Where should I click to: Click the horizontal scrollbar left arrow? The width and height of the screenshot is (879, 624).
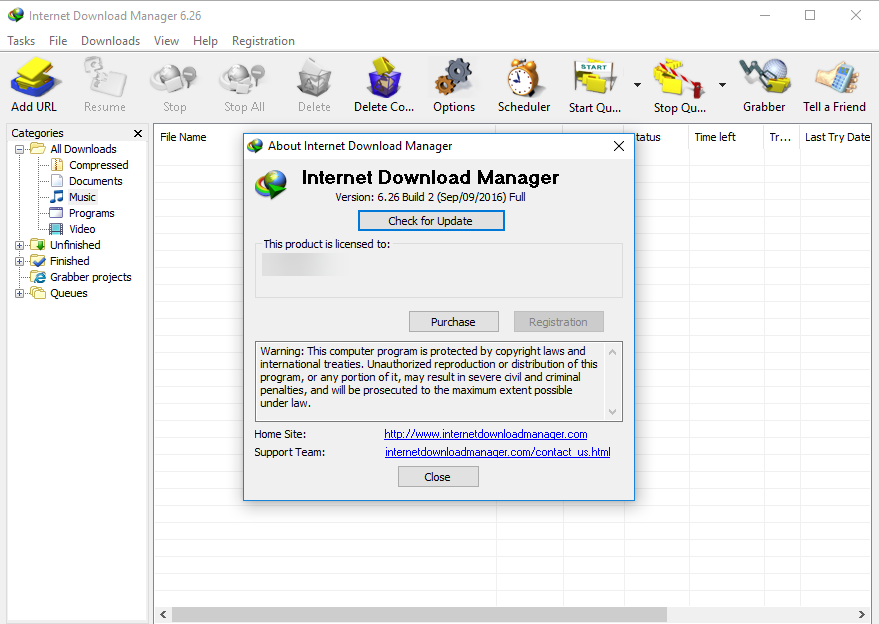coord(163,614)
